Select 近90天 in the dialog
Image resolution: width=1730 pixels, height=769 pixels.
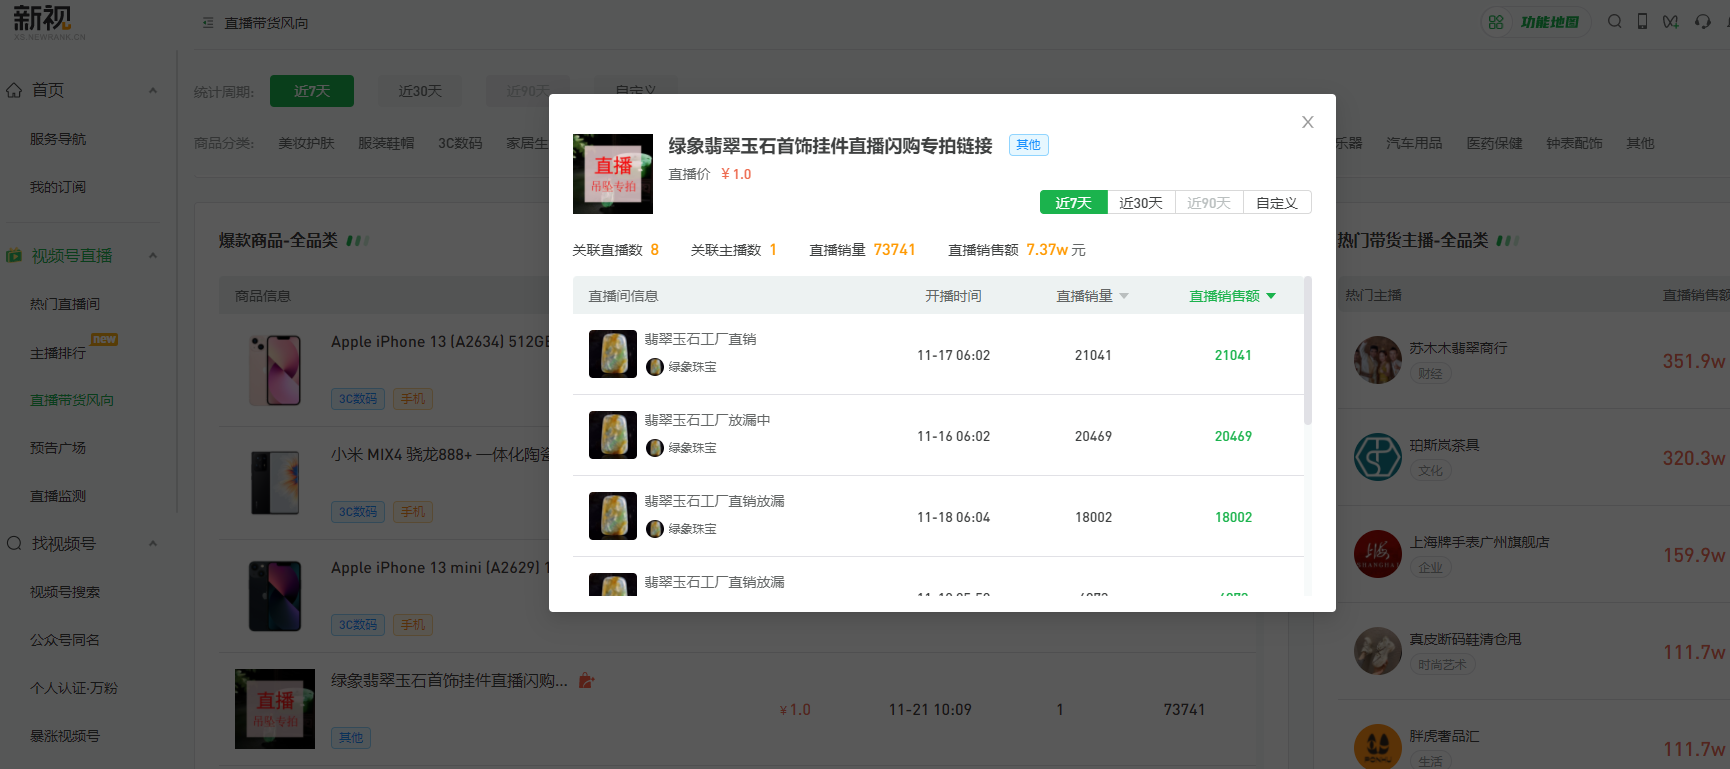tap(1209, 202)
